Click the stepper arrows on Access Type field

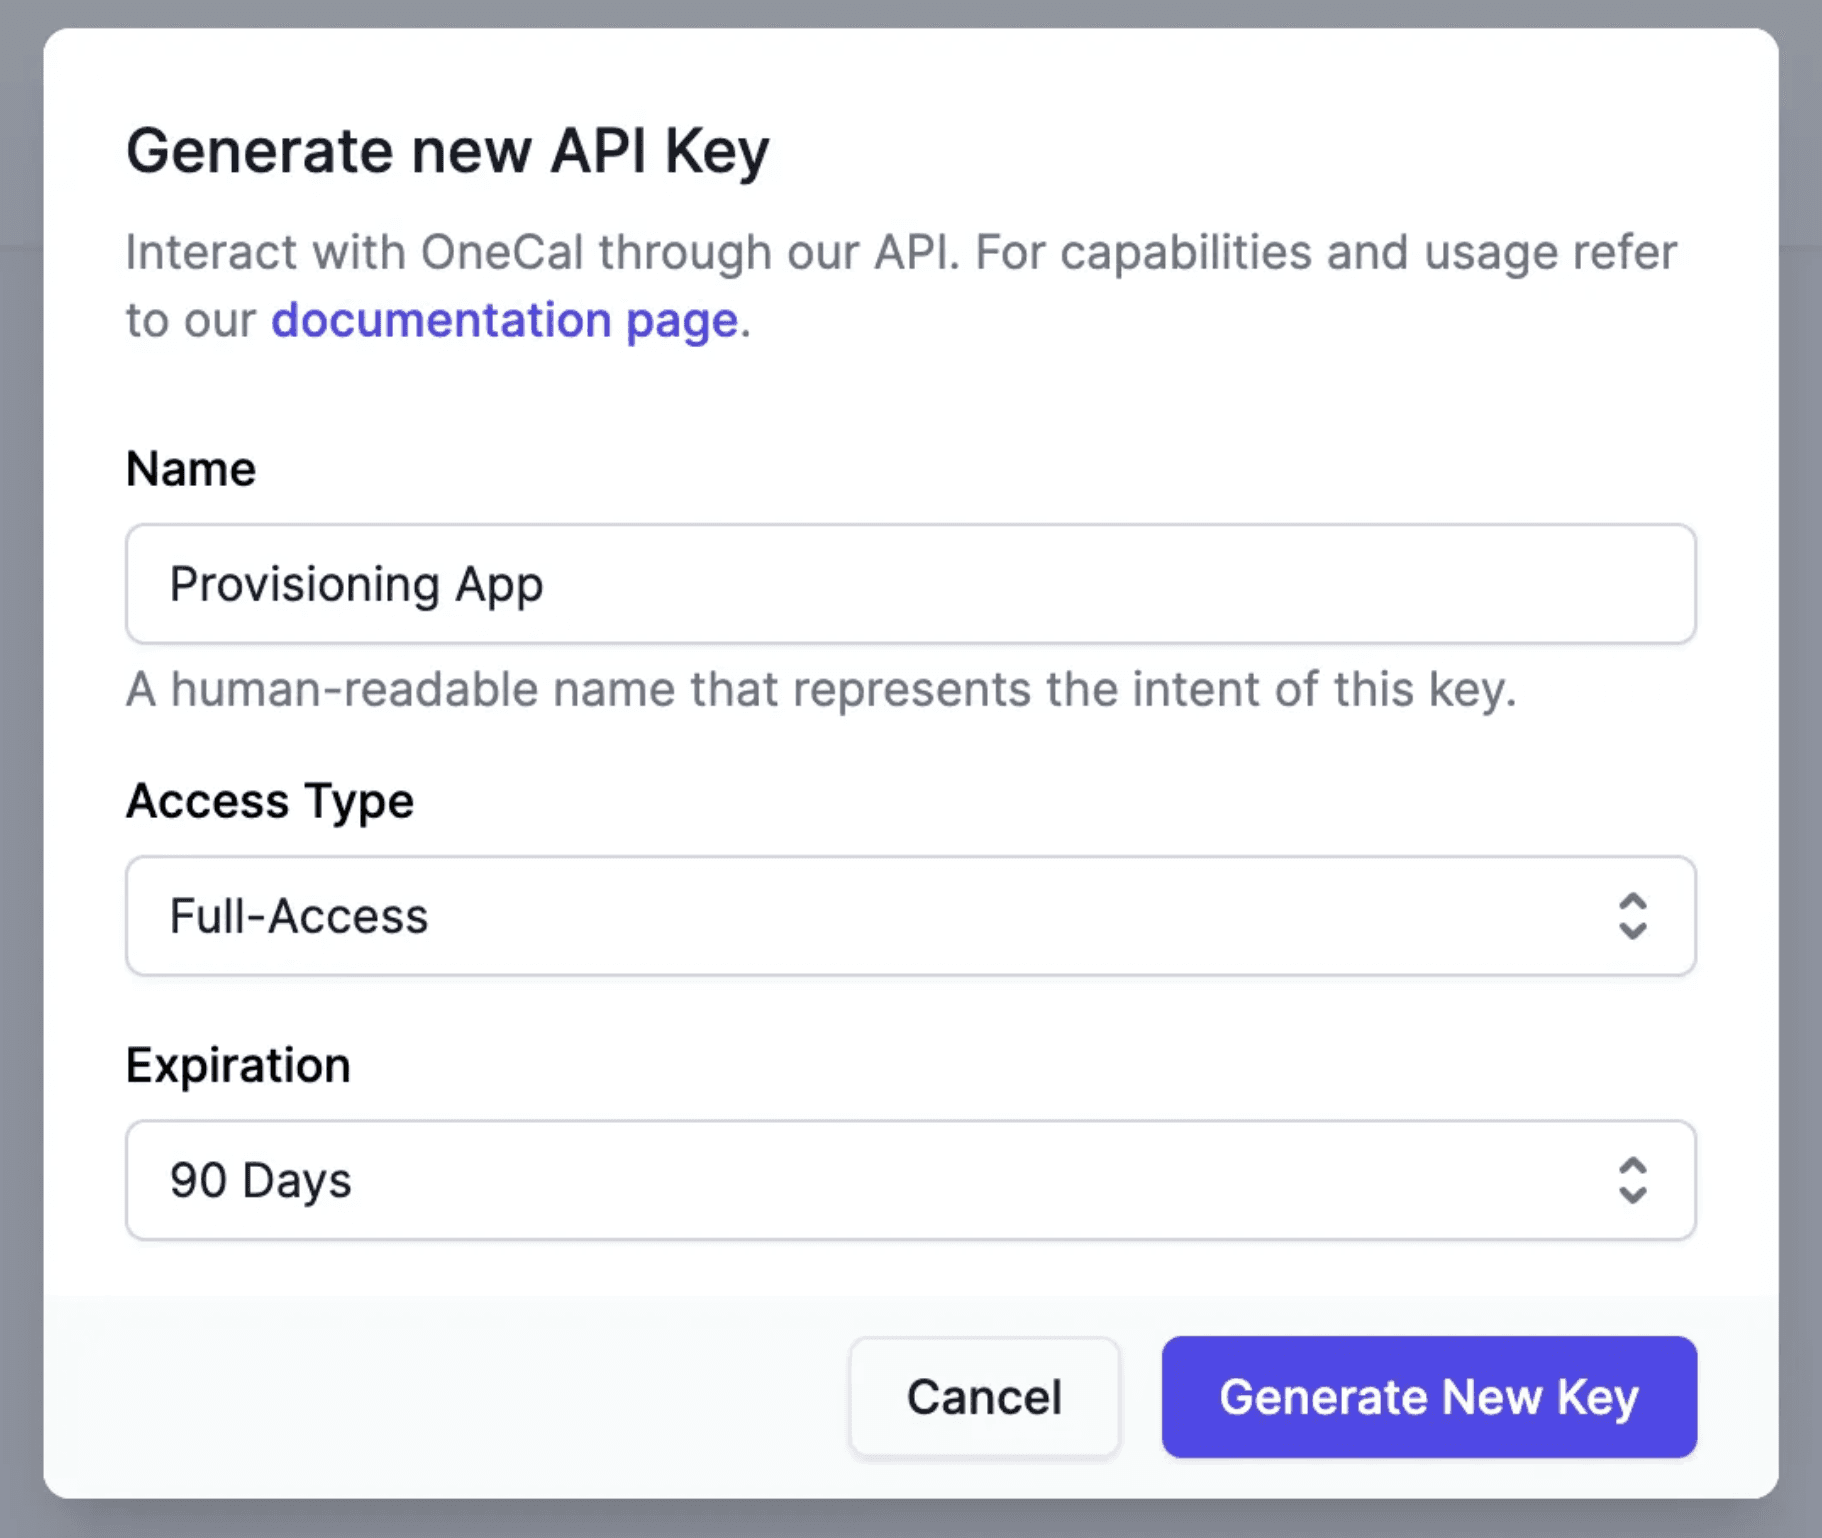1632,916
